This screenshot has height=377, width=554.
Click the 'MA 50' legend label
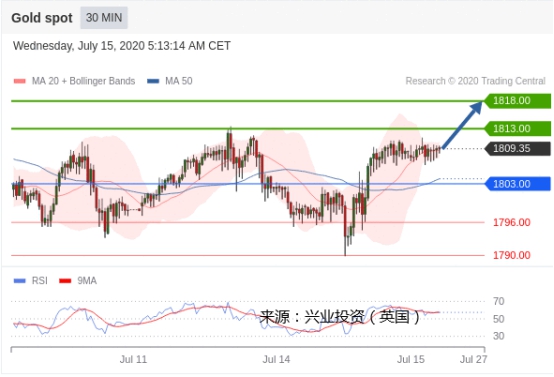click(179, 81)
